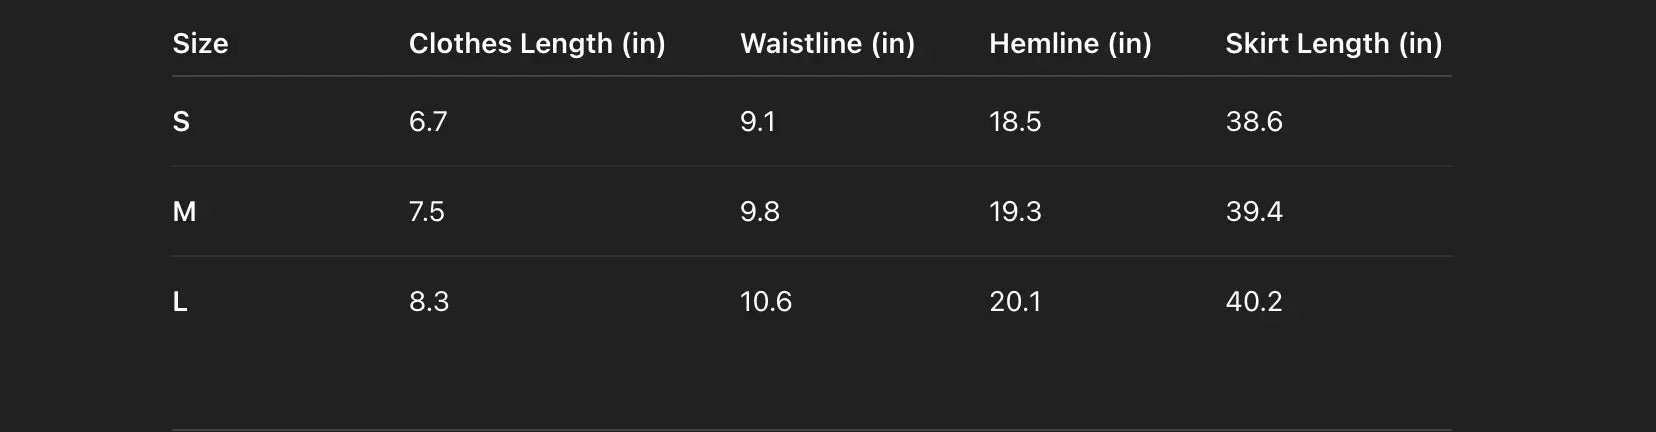Click the L size row label
This screenshot has height=432, width=1656.
coord(180,302)
